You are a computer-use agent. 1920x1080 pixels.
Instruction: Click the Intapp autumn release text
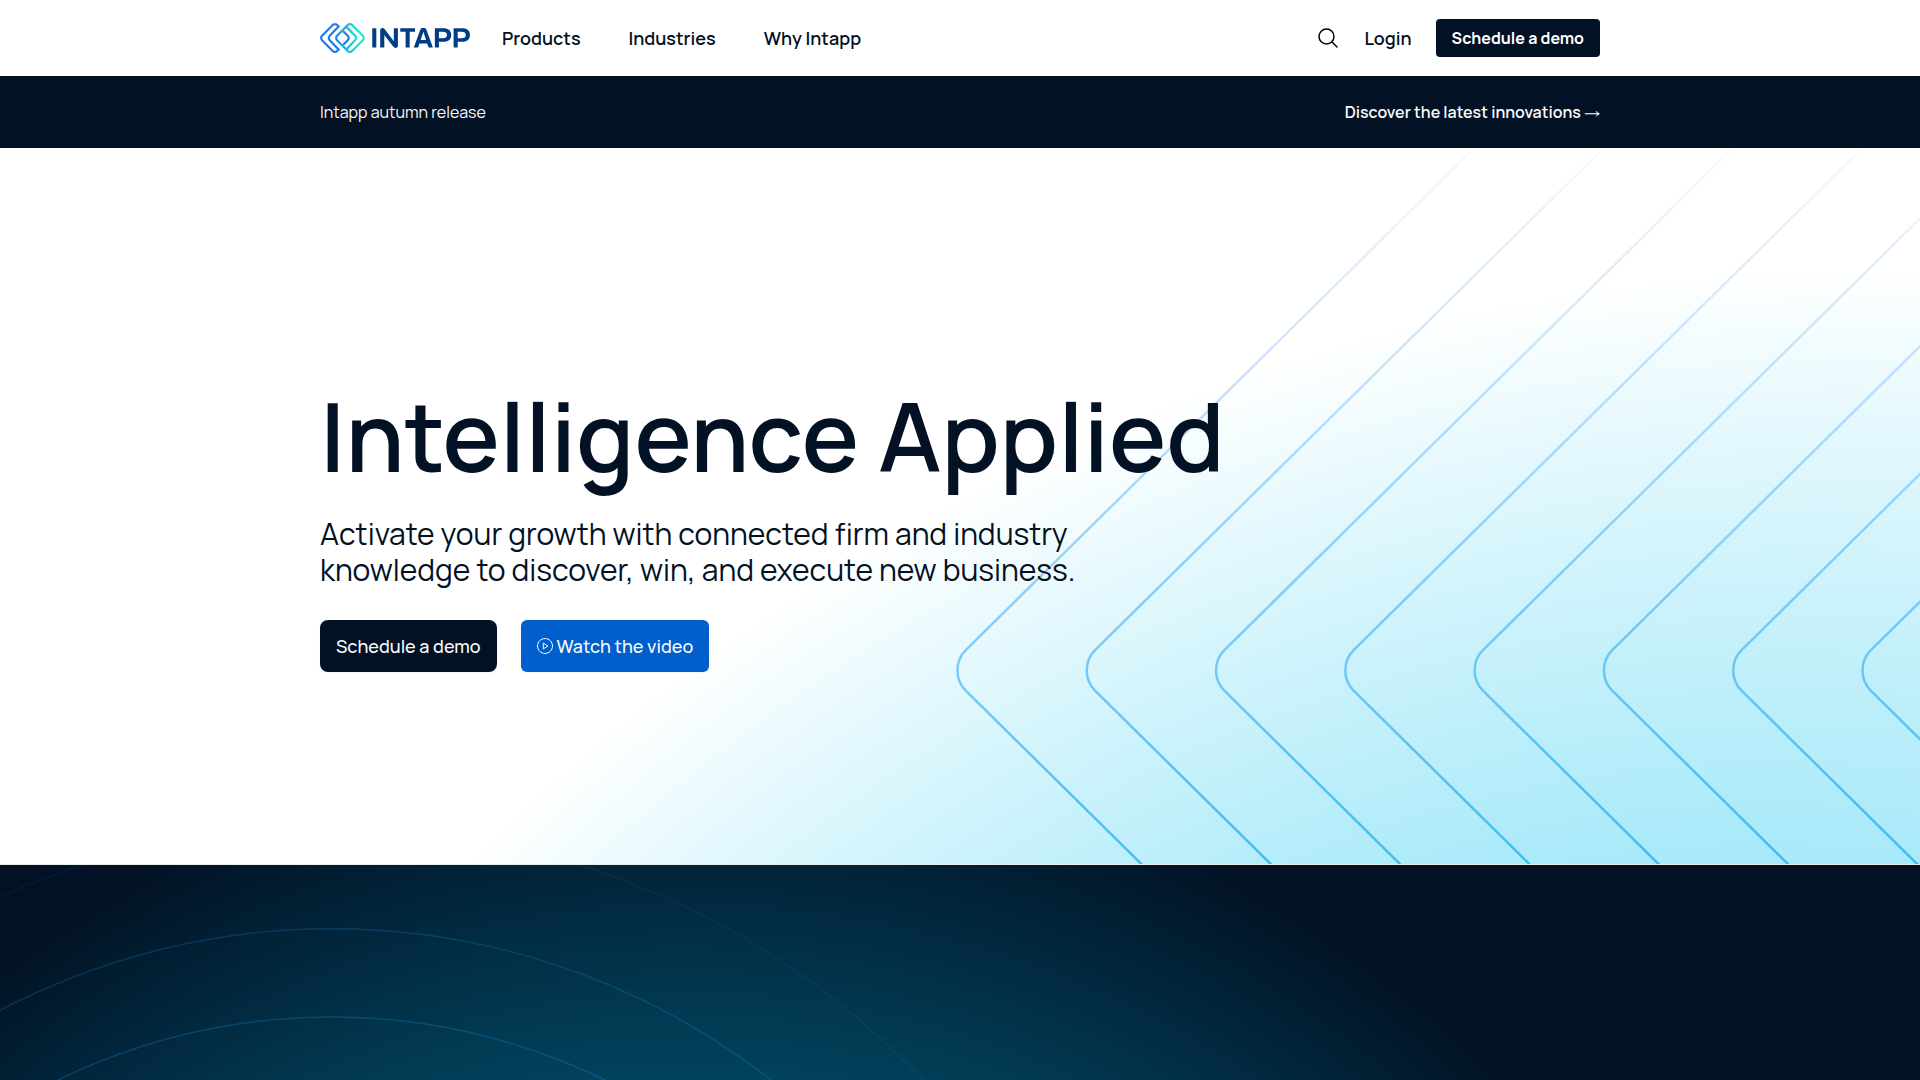click(402, 112)
